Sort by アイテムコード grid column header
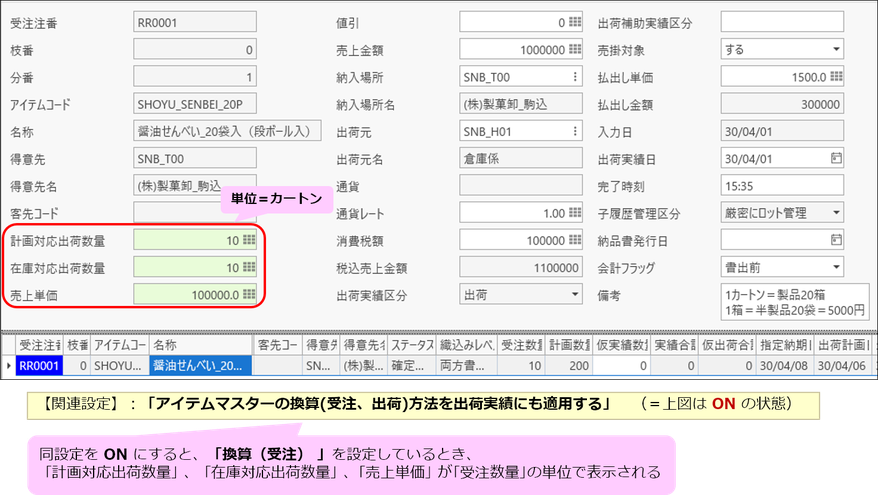878x495 pixels. (x=120, y=345)
